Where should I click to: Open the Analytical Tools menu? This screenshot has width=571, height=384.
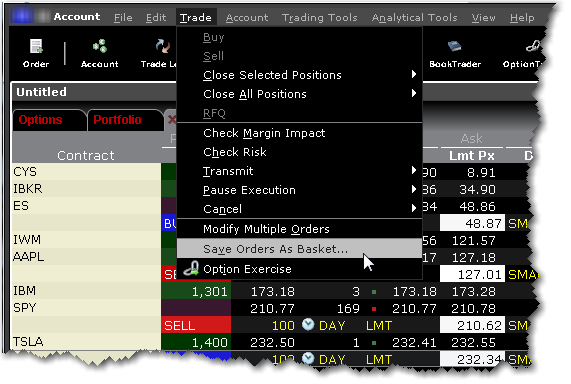pyautogui.click(x=414, y=17)
